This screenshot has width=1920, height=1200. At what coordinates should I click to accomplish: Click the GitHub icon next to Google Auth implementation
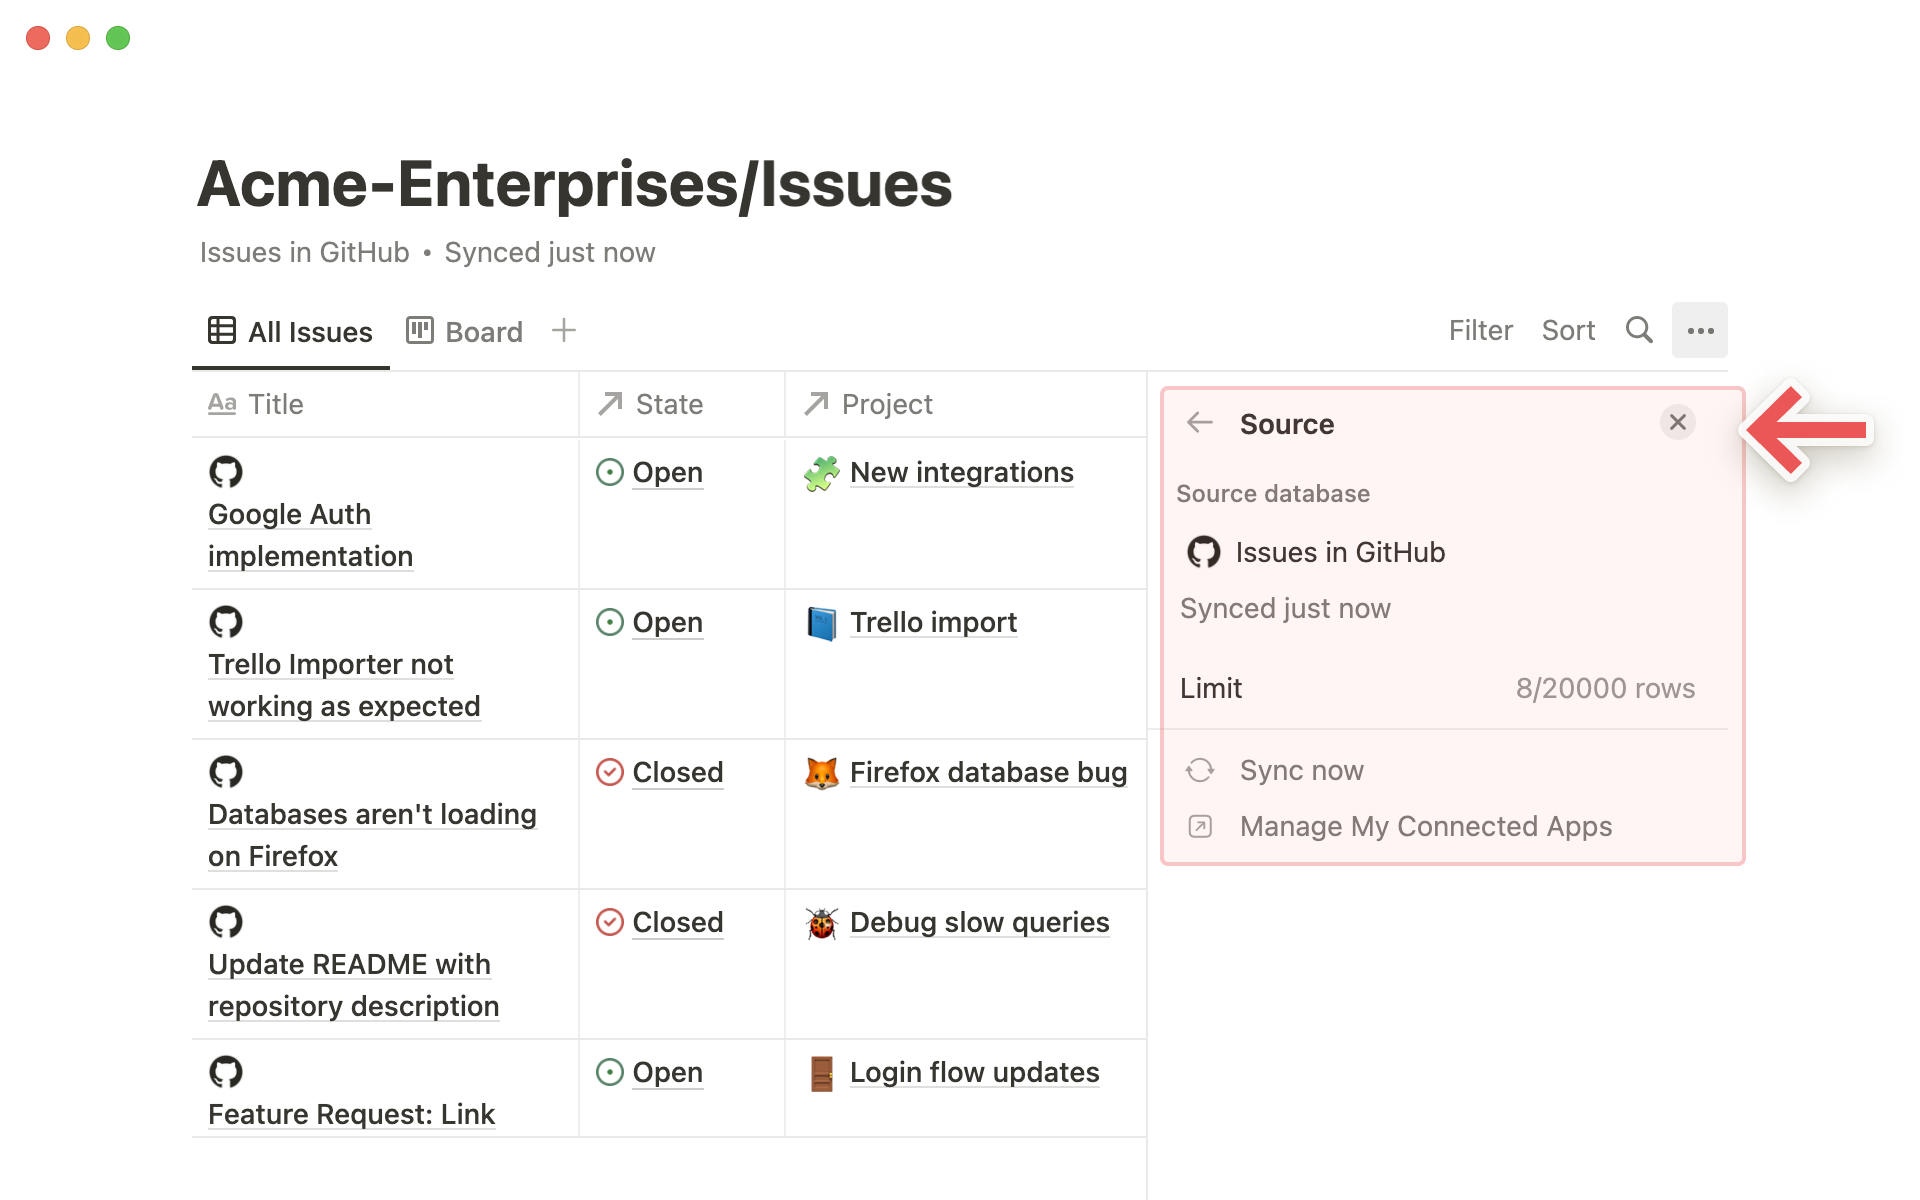point(227,472)
